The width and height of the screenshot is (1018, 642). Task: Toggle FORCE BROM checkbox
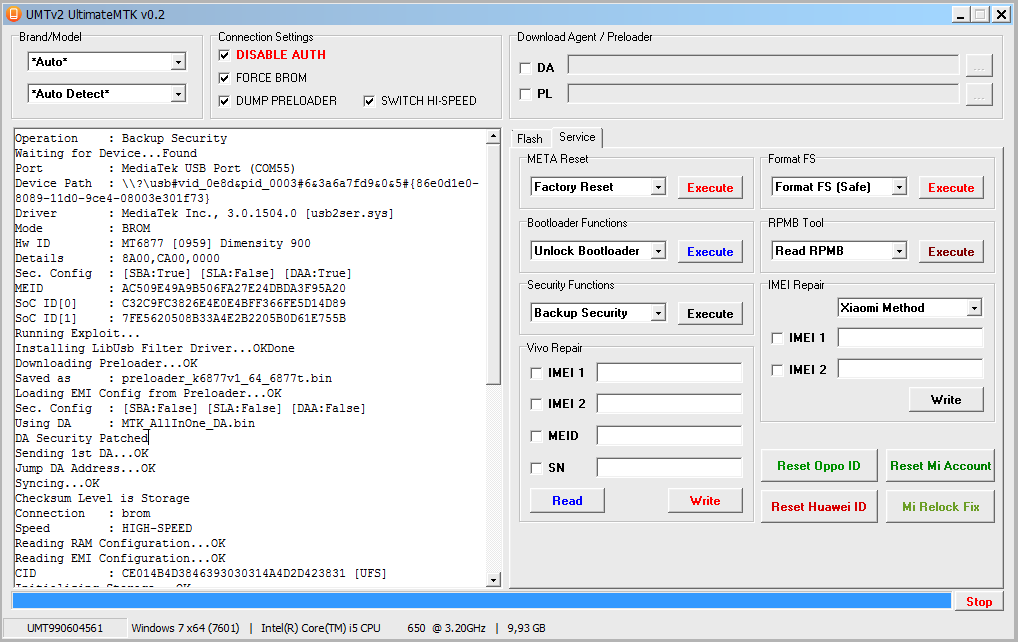(x=224, y=79)
